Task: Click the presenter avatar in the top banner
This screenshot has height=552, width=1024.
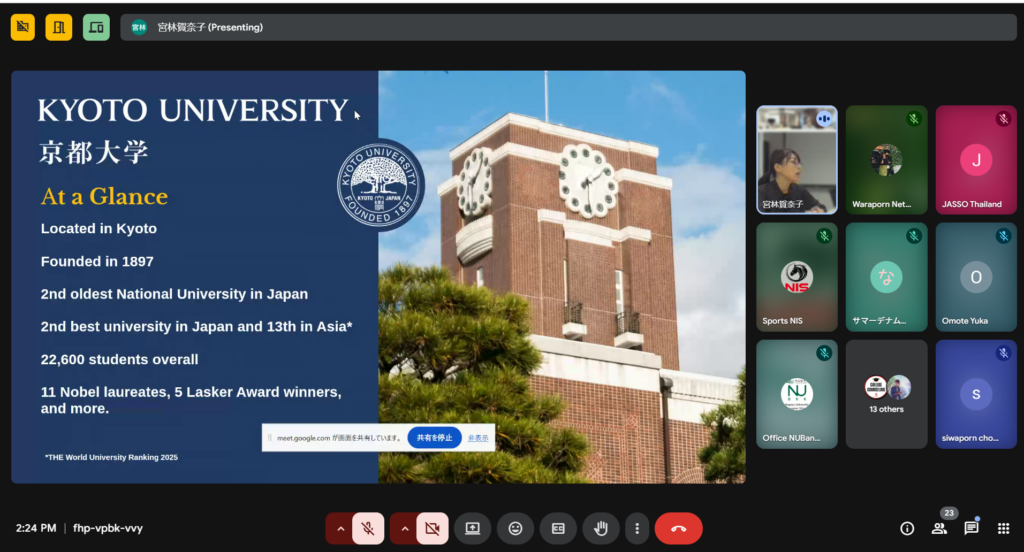Action: tap(138, 27)
